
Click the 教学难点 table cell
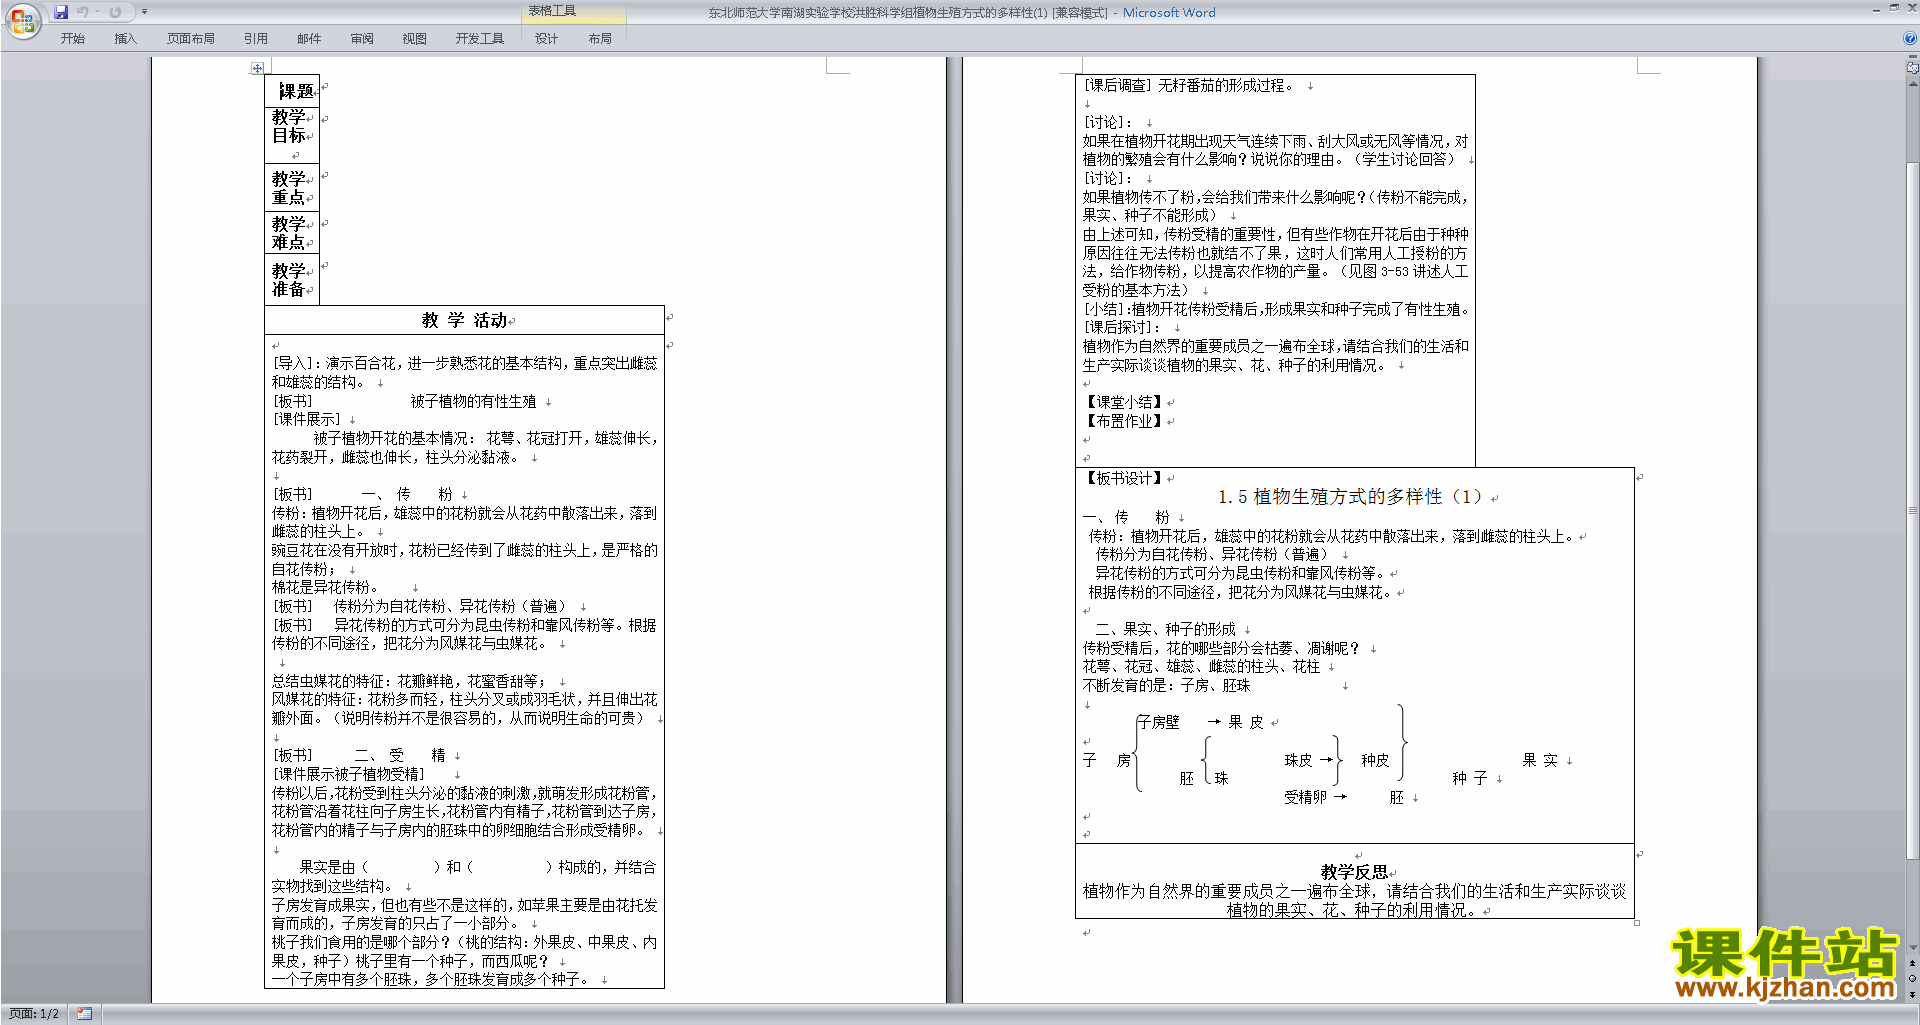292,233
